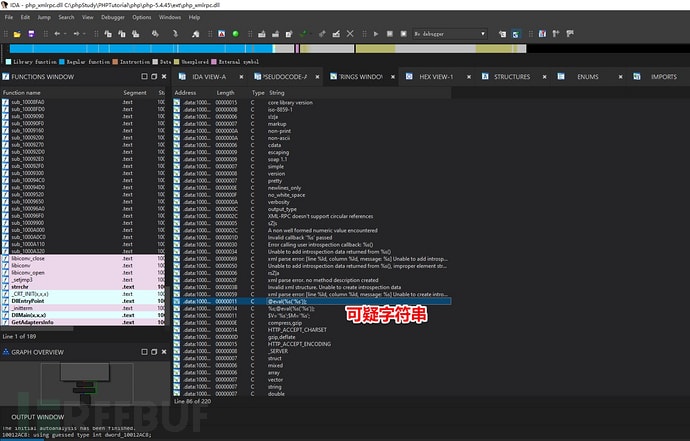This screenshot has width=690, height=441.
Task: Click the blue refresh-style icon near debugger dropdown
Action: pos(516,34)
